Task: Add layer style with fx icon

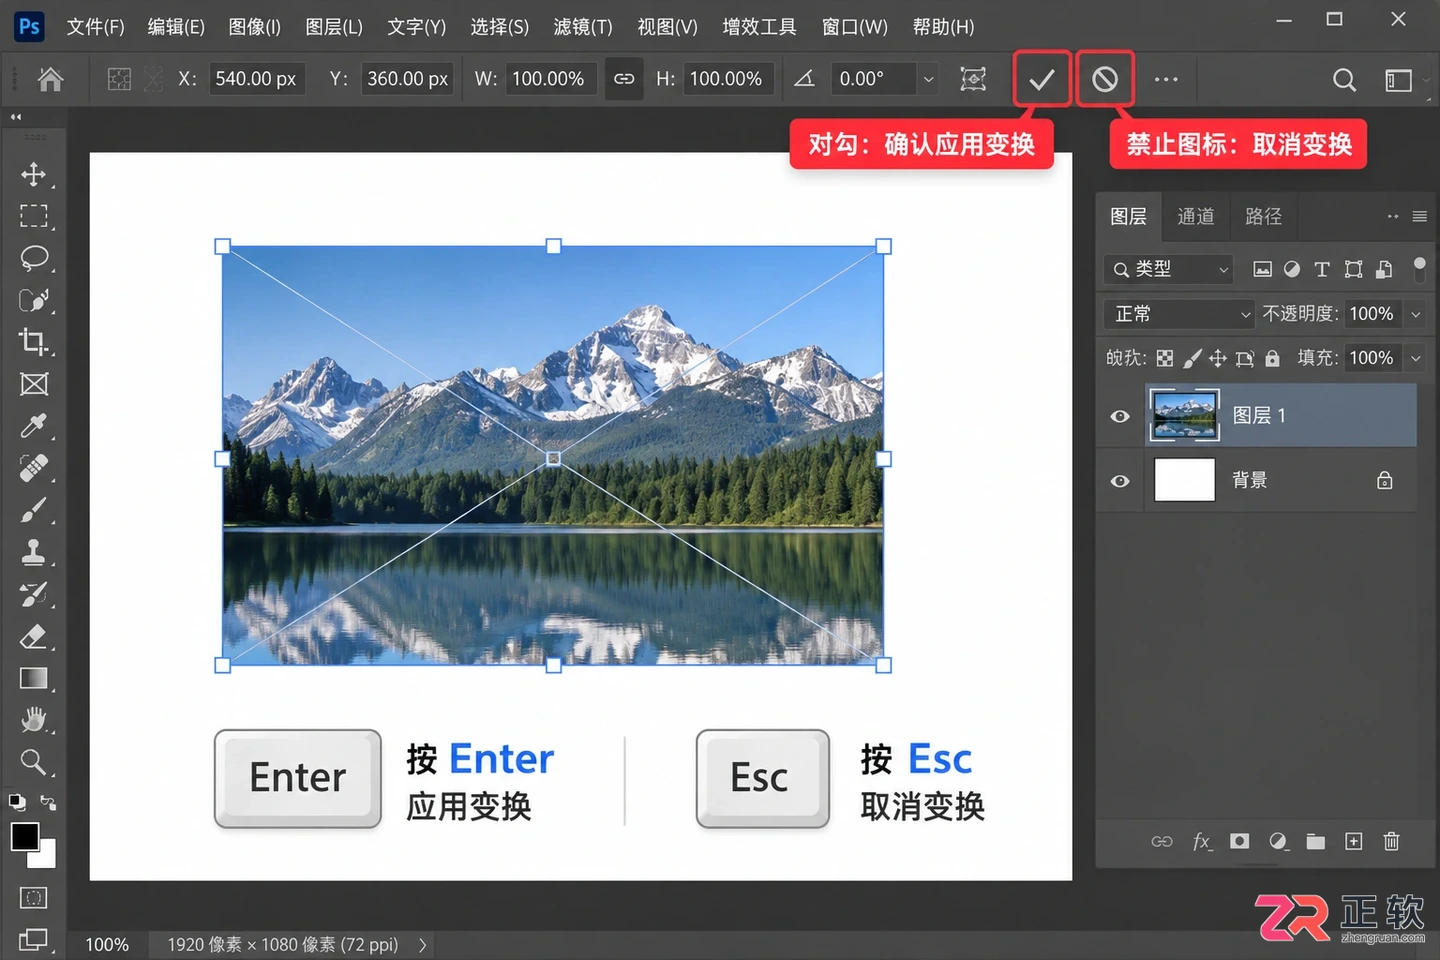Action: [1202, 842]
